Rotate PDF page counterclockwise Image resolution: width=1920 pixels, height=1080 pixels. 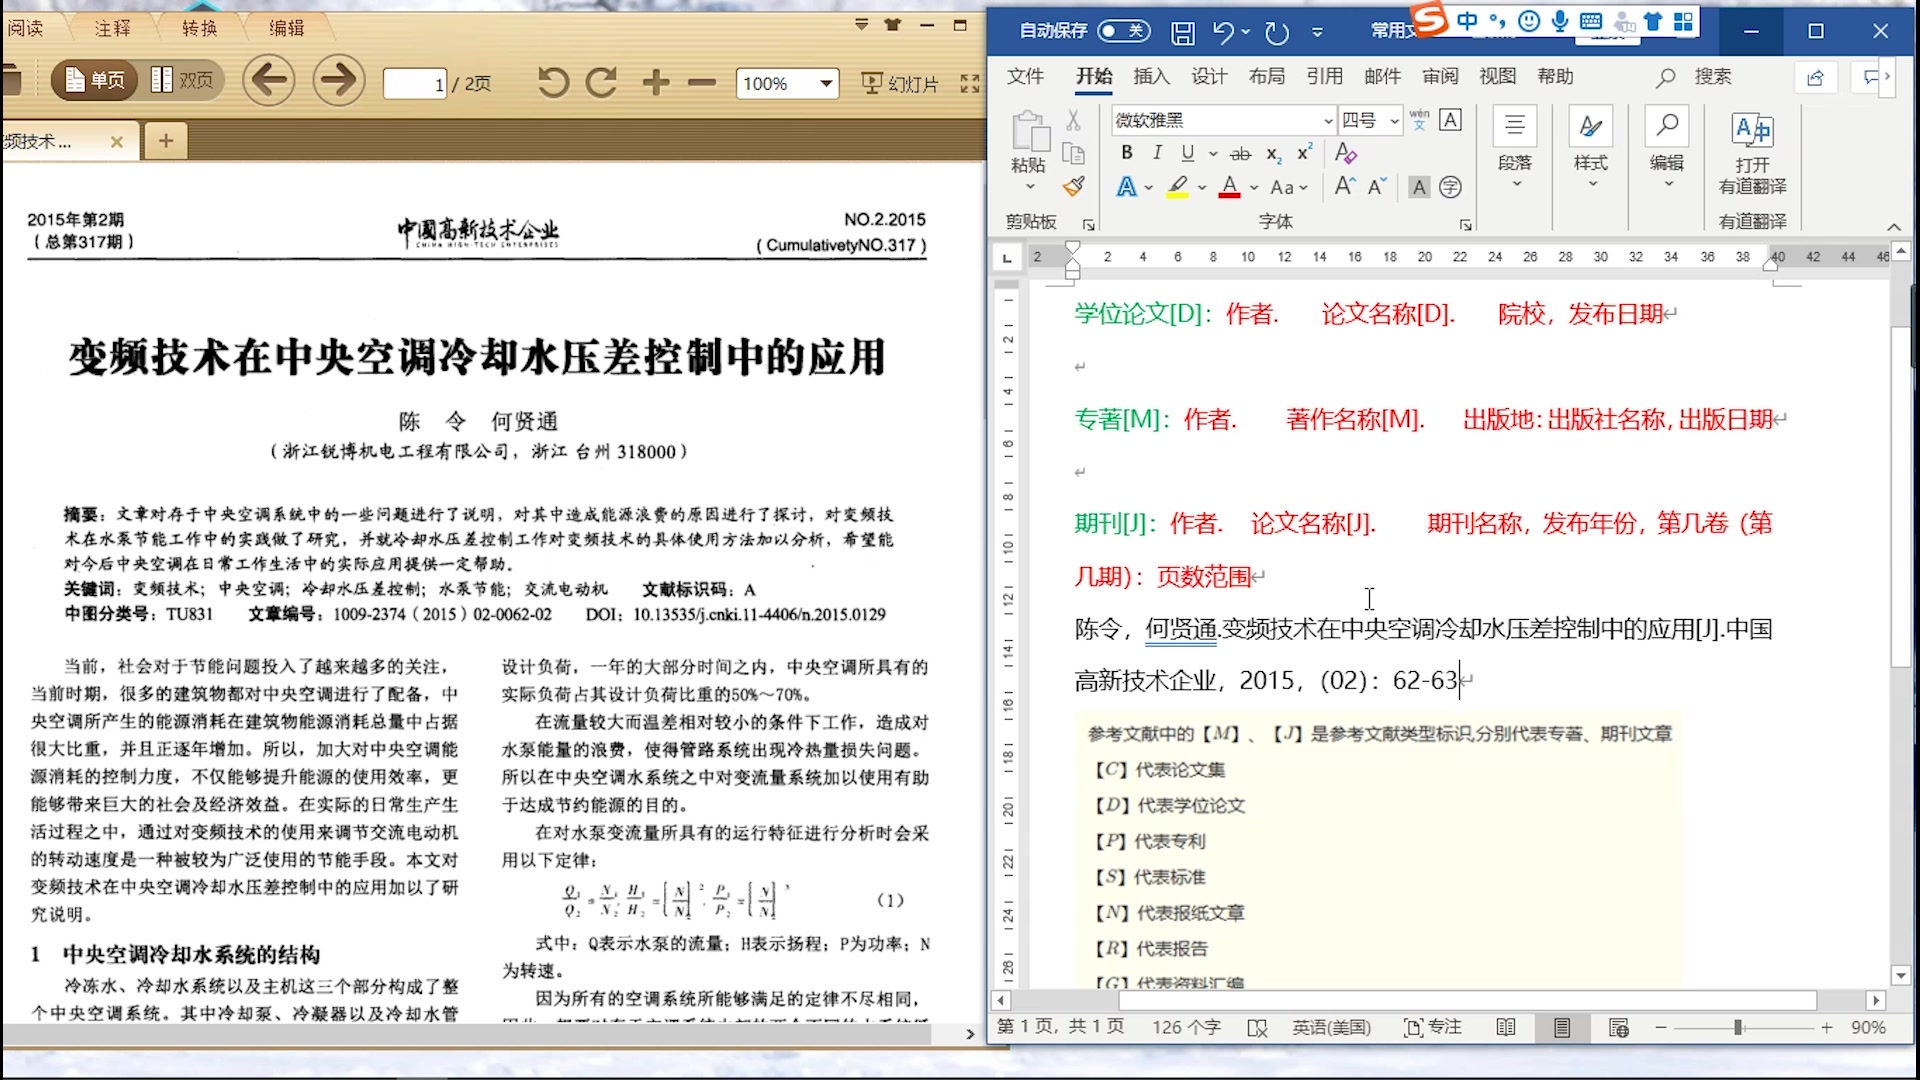tap(552, 82)
